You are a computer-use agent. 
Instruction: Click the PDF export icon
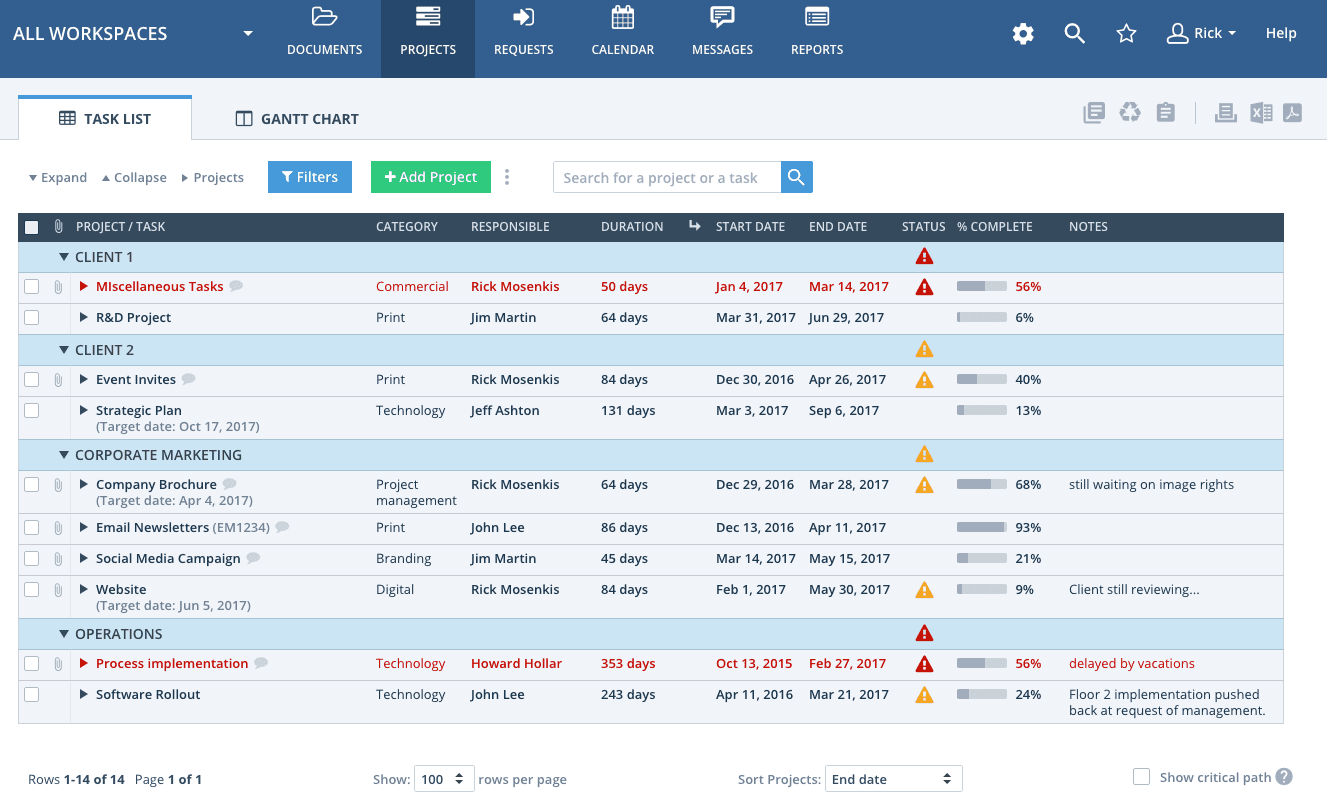[x=1293, y=113]
